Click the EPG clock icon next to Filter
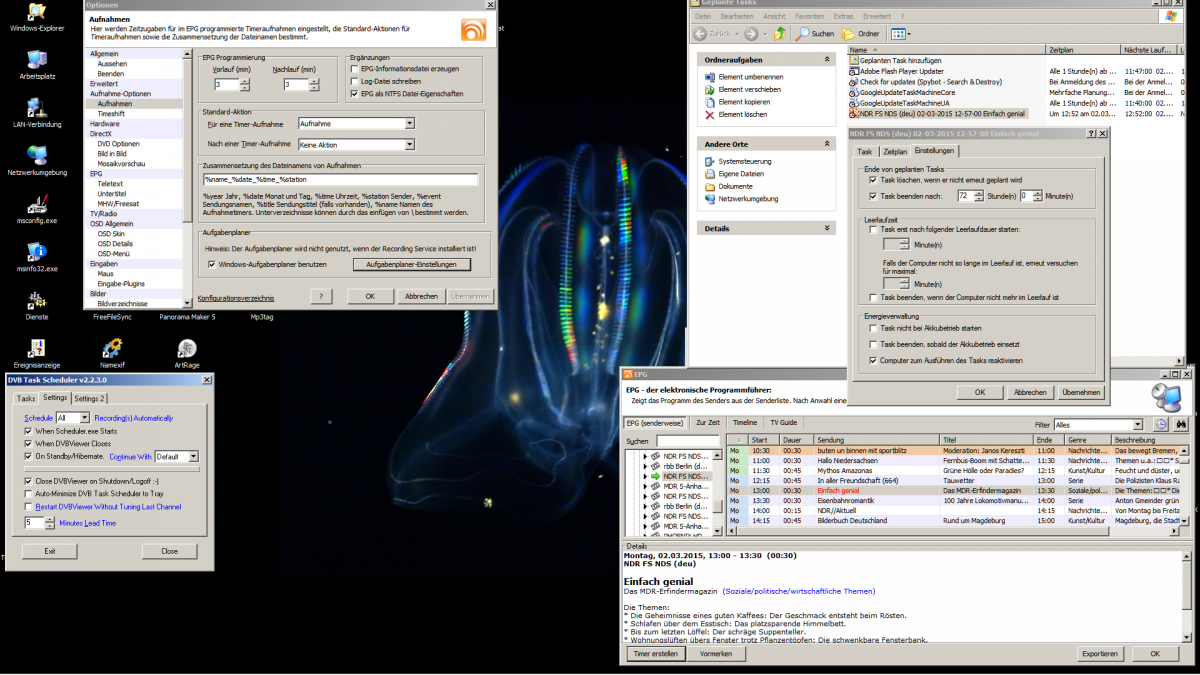Screen dimensions: 1200x675 1162,425
